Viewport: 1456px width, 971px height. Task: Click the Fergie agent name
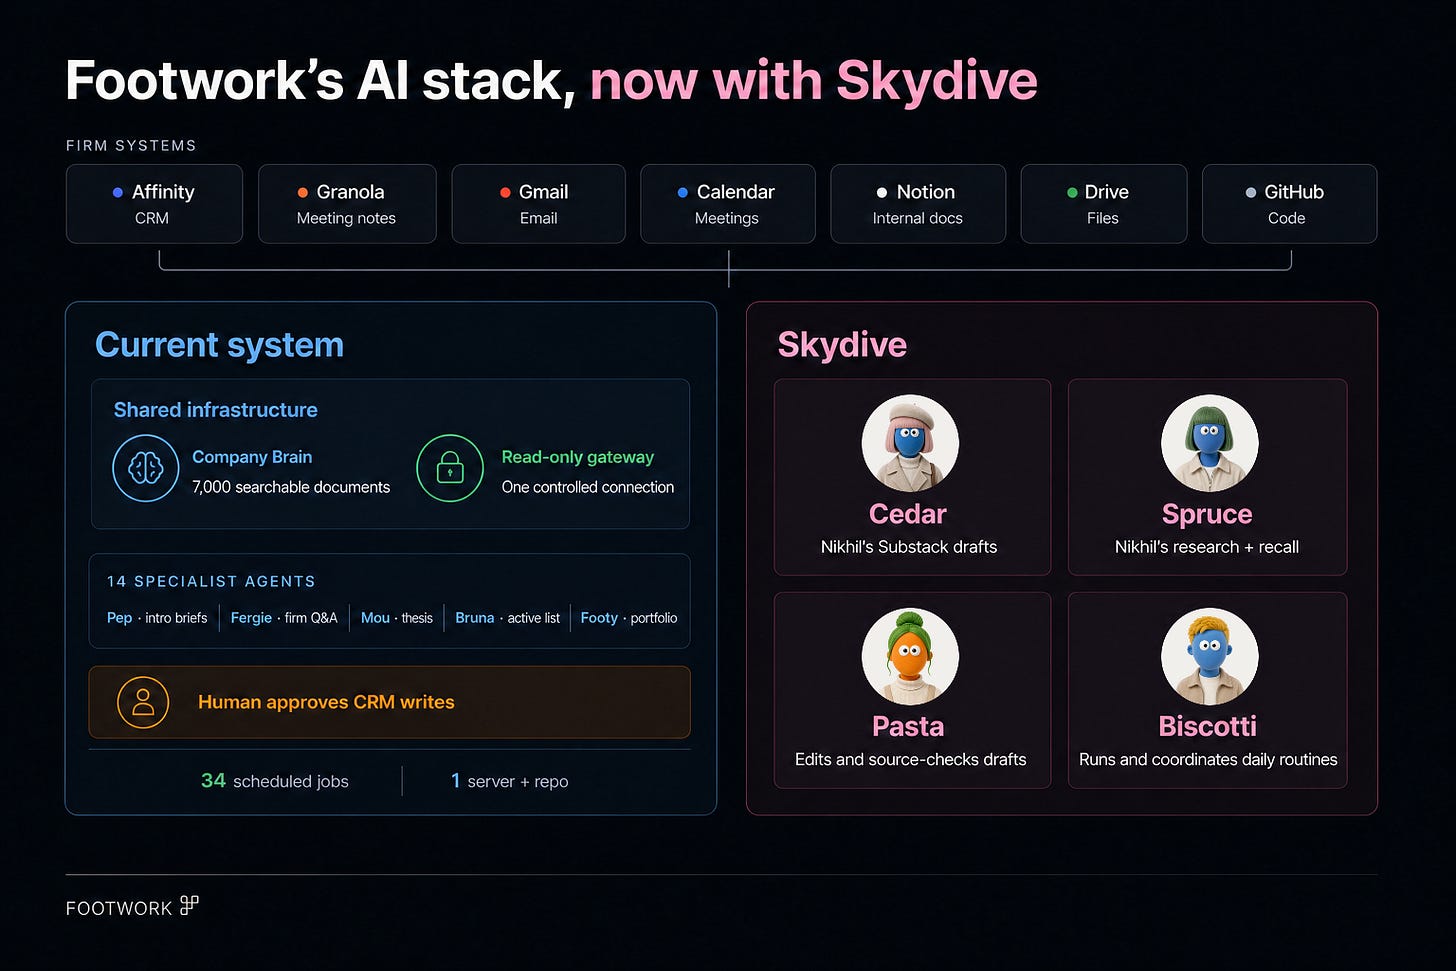pos(251,618)
